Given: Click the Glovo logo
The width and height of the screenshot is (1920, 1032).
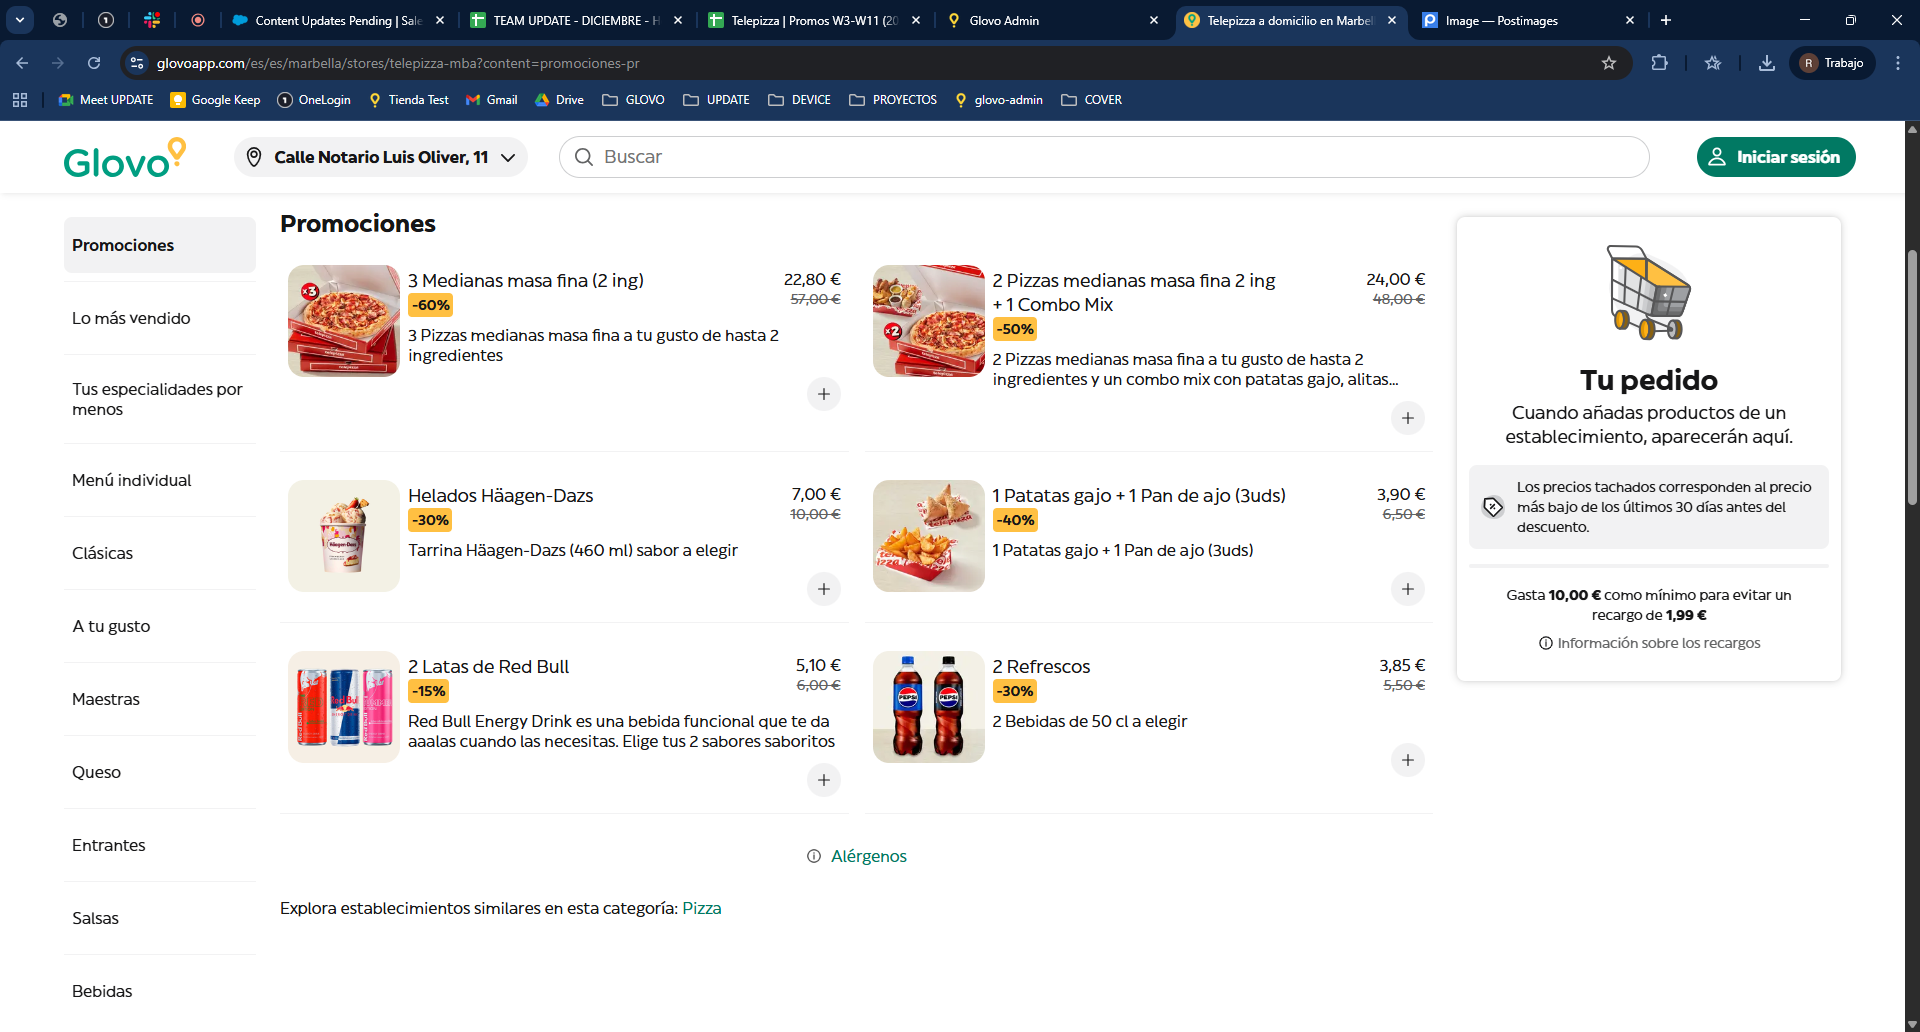Looking at the screenshot, I should coord(125,158).
